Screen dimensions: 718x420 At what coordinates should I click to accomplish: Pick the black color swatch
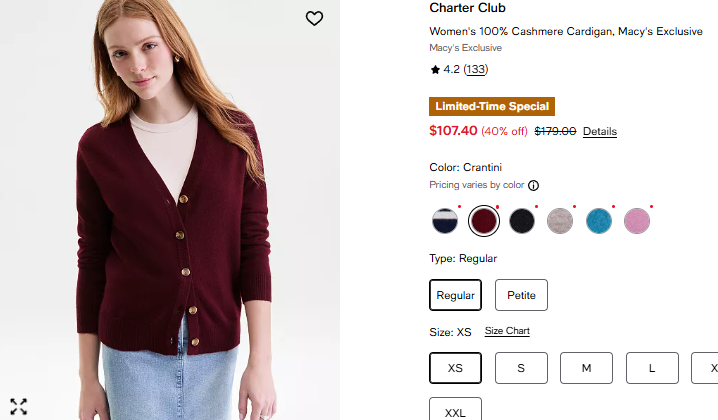tap(522, 221)
